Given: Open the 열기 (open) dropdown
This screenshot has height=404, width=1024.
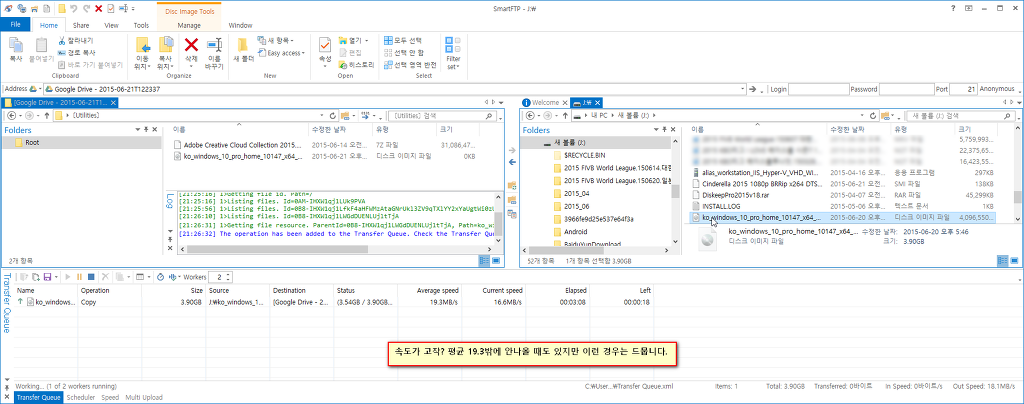Looking at the screenshot, I should click(353, 40).
